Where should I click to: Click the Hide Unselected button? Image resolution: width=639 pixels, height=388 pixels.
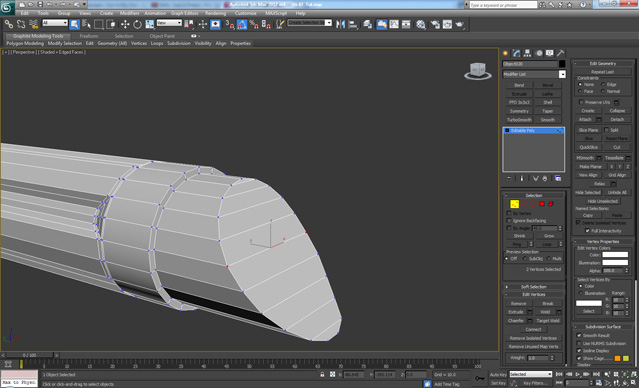(x=602, y=201)
